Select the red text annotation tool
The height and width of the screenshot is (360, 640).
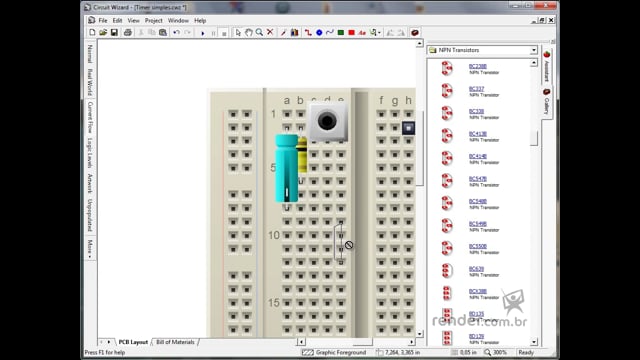coord(362,33)
